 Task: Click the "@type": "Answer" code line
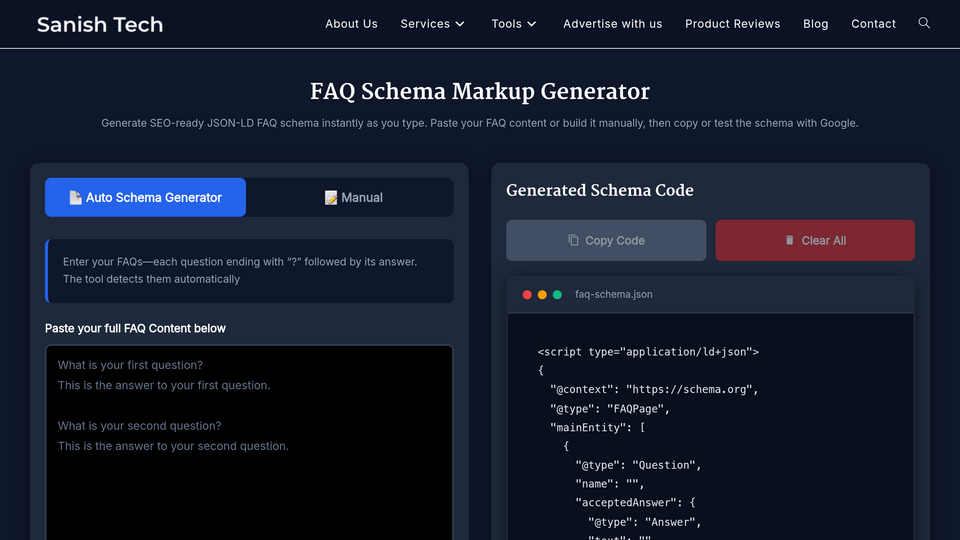644,522
